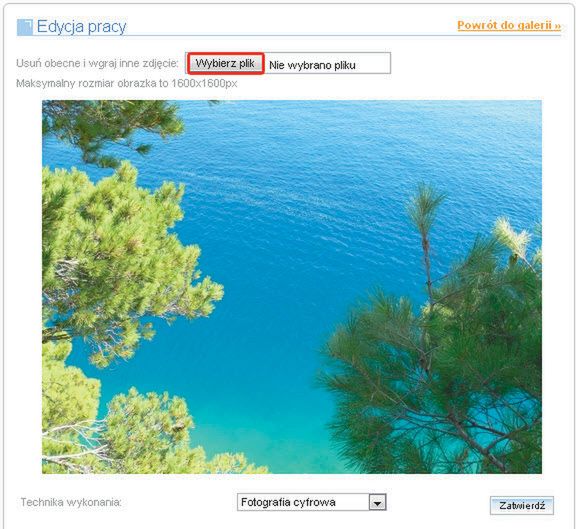Click the Nie wybrano pliku file field
This screenshot has height=529, width=579.
tap(327, 65)
